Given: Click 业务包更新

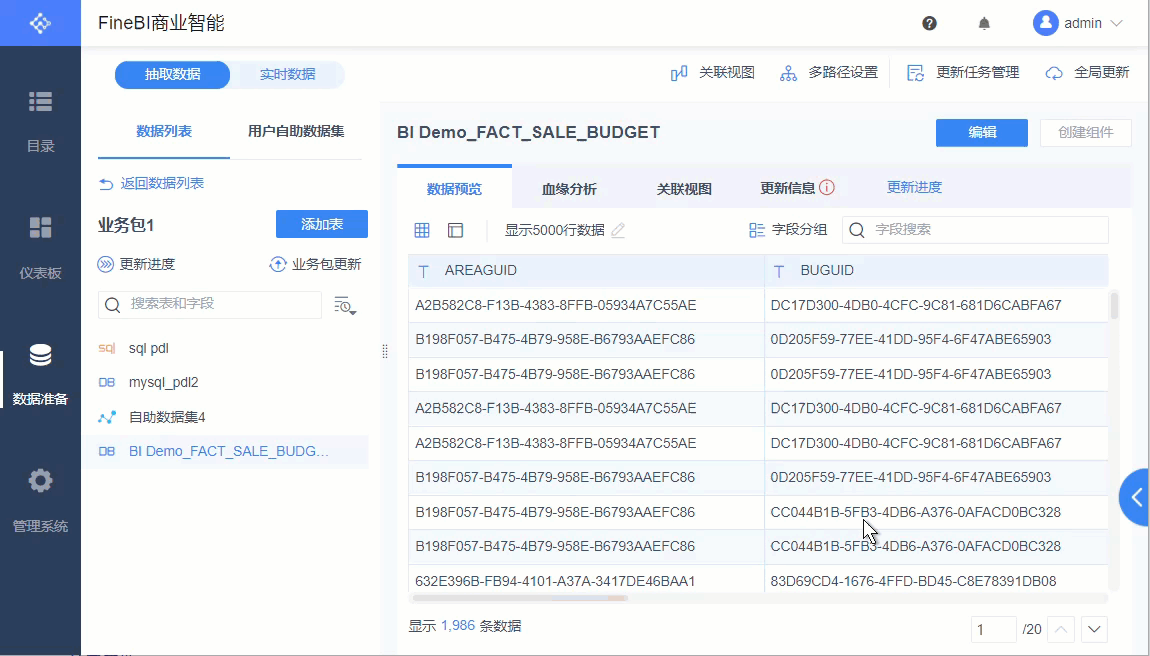Looking at the screenshot, I should [x=315, y=264].
